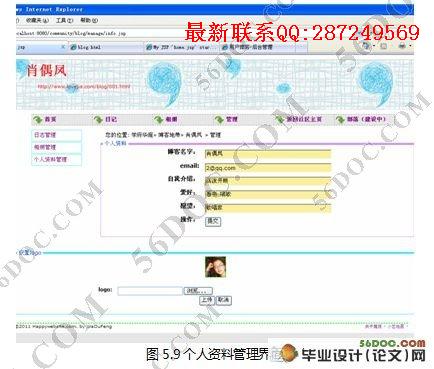The image size is (434, 369).
Task: Open 日记 in the navigation bar
Action: tap(111, 119)
